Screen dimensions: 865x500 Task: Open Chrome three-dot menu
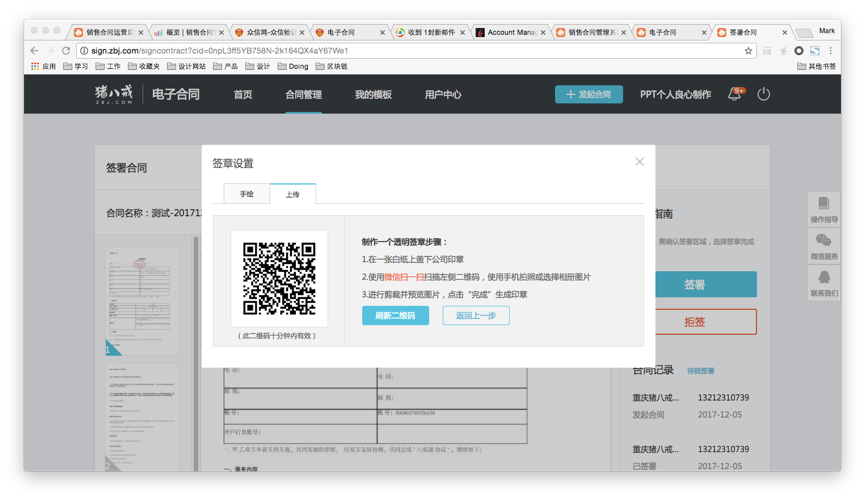coord(831,51)
